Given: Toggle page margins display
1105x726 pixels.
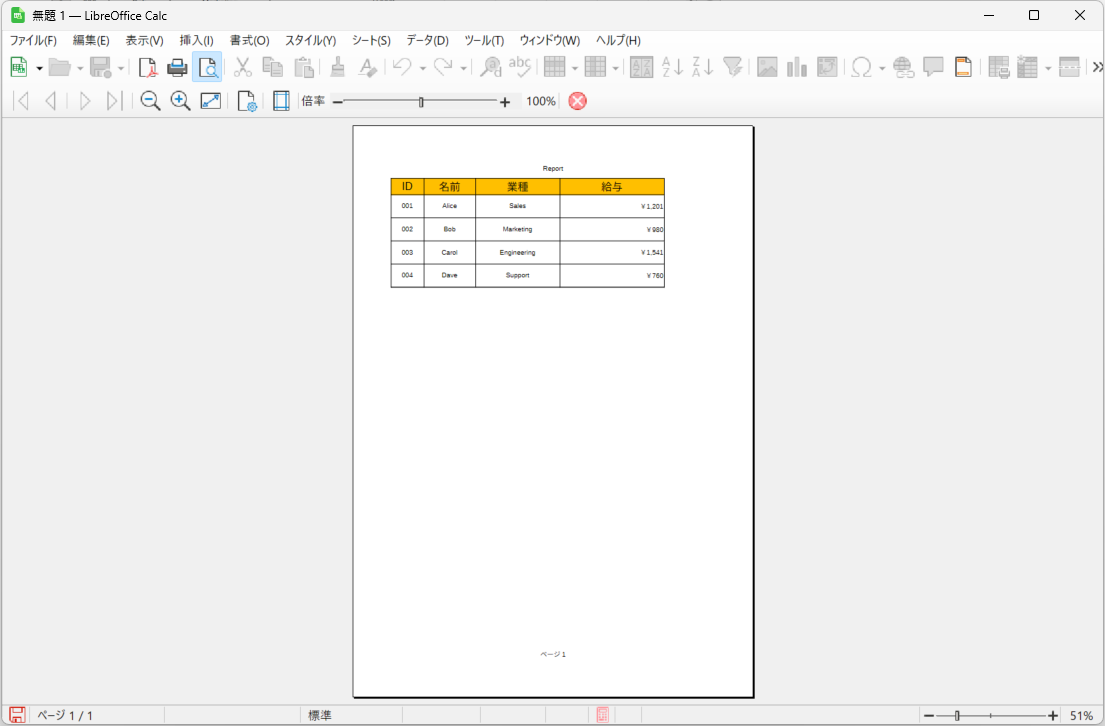Looking at the screenshot, I should [281, 101].
